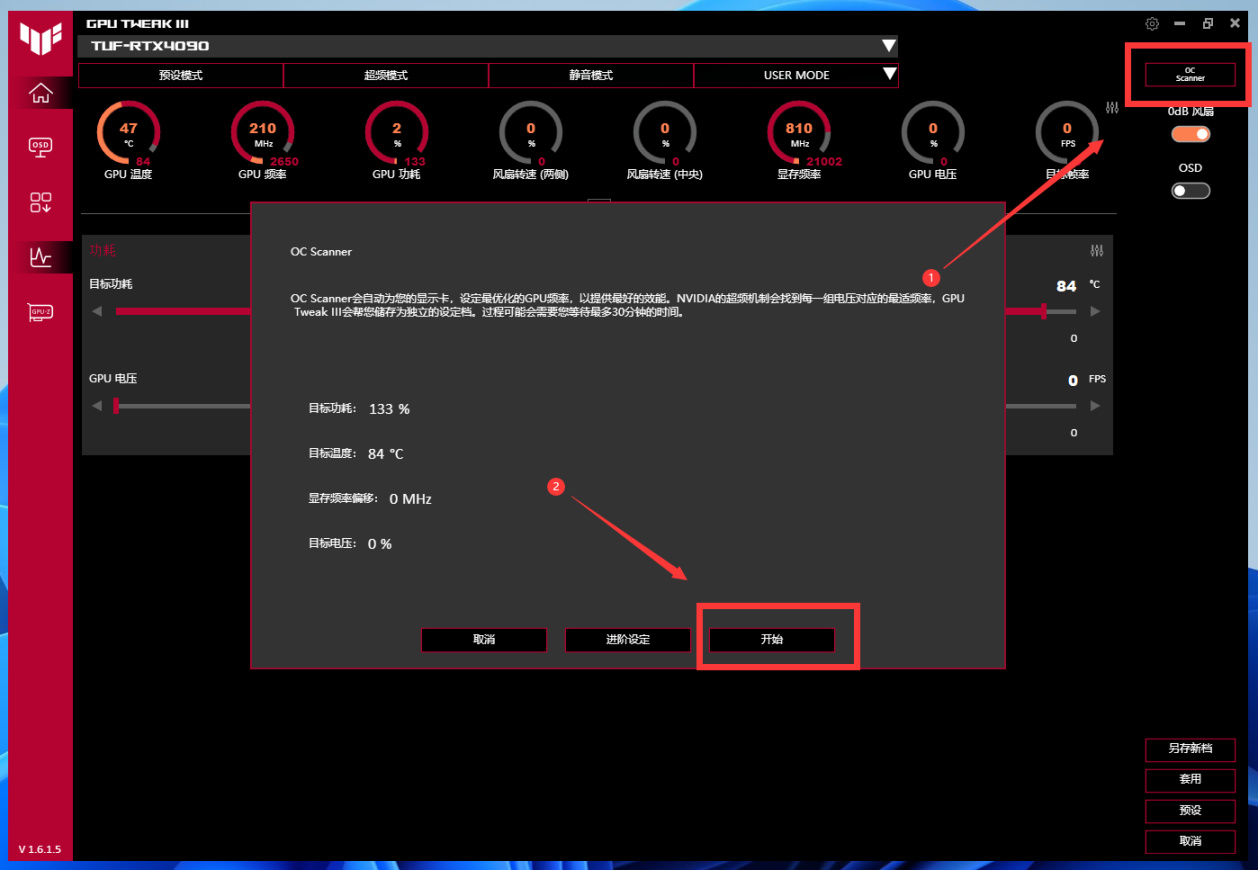
Task: Apply settings with 套用 button
Action: click(x=1190, y=780)
